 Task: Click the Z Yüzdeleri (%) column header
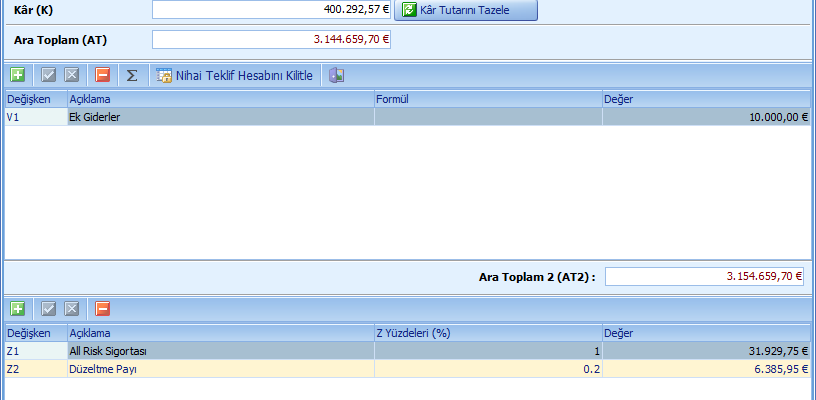(x=488, y=333)
